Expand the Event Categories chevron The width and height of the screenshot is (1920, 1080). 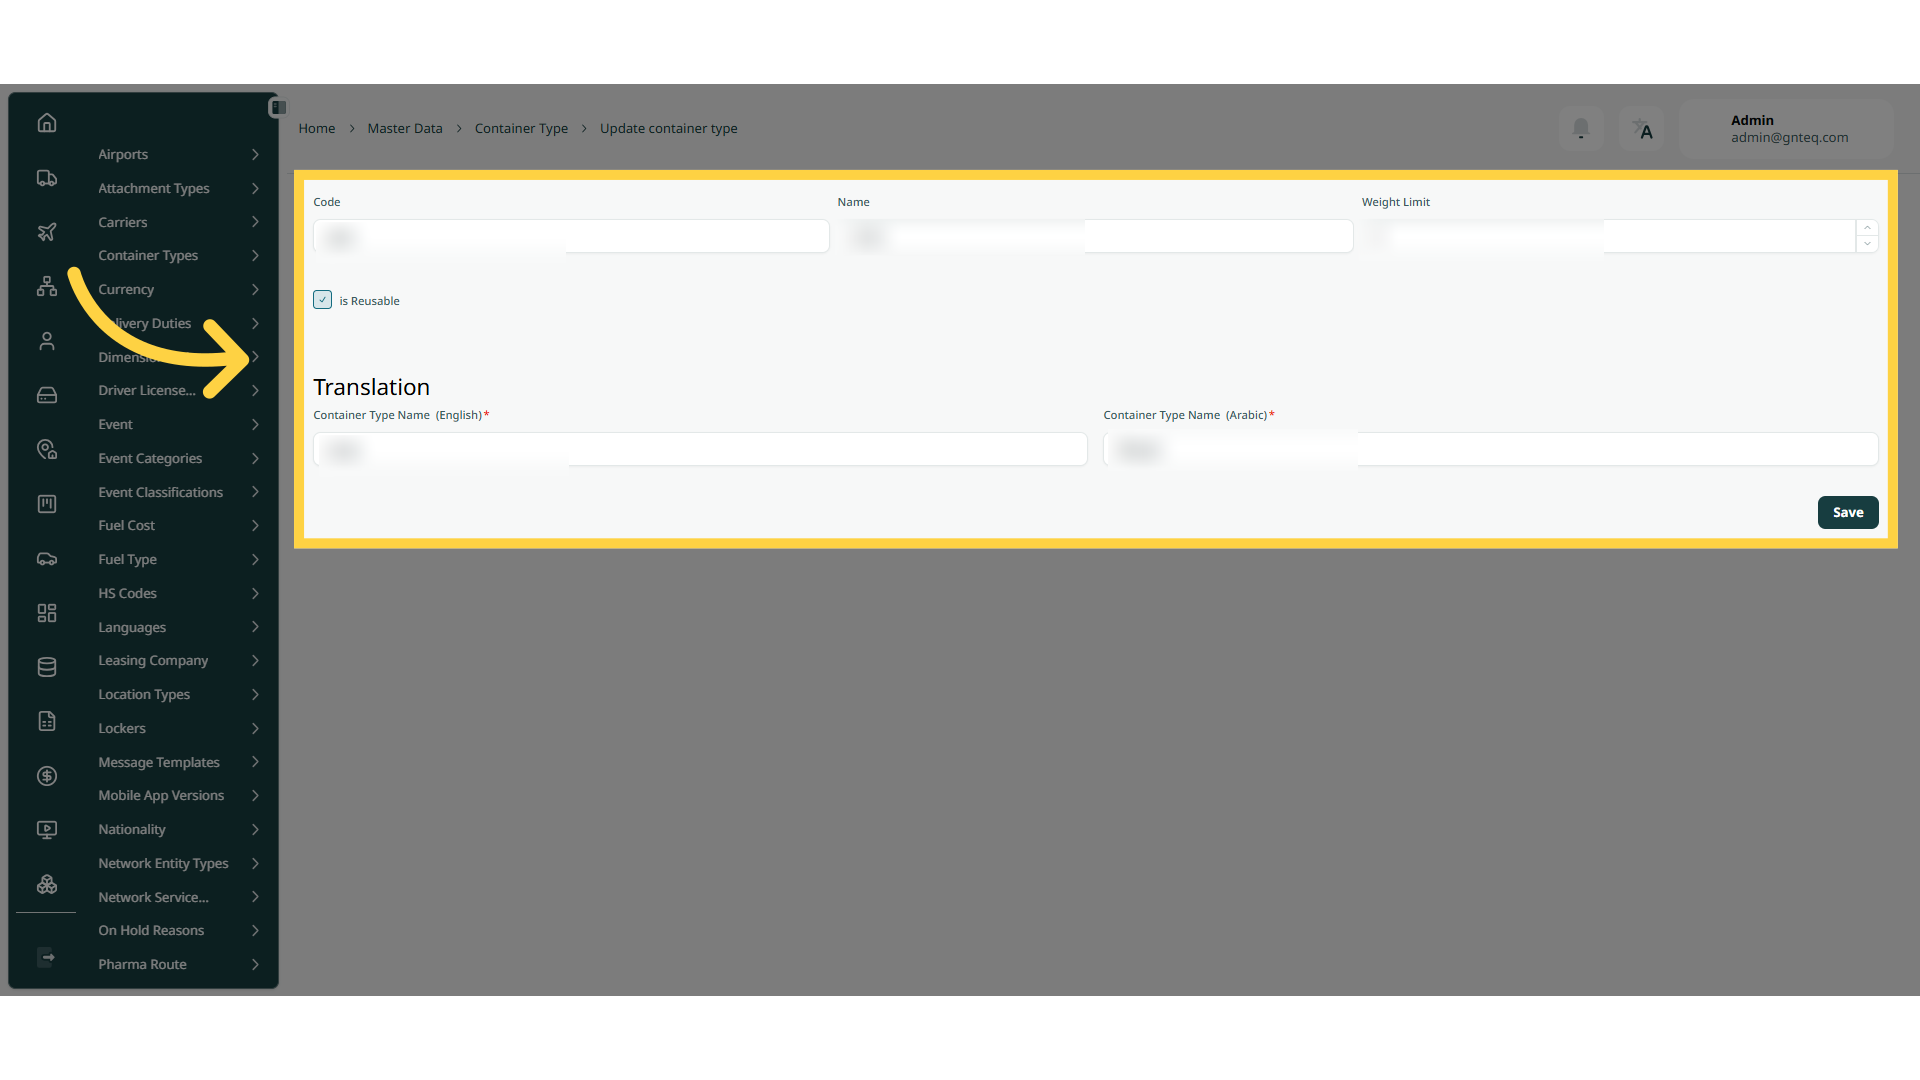pos(256,459)
